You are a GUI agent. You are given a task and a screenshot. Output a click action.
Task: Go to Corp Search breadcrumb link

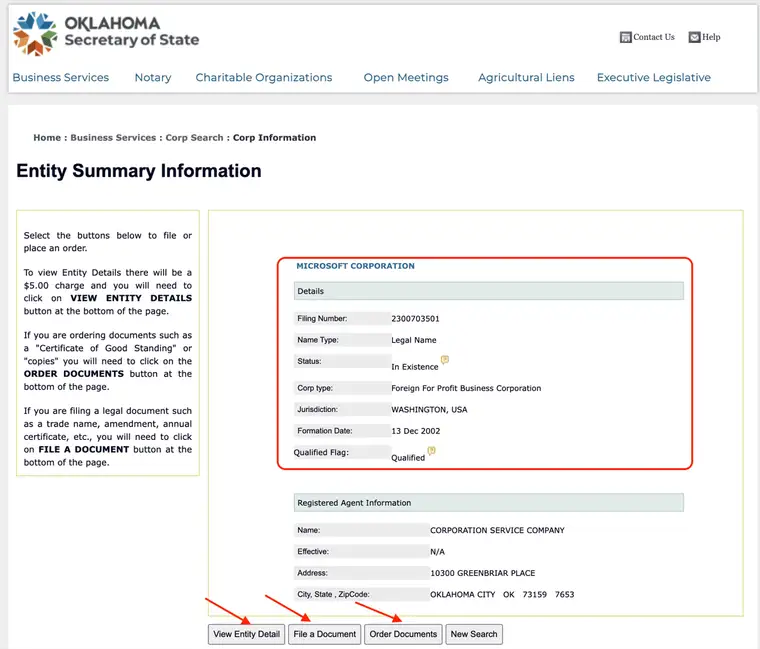pos(194,138)
